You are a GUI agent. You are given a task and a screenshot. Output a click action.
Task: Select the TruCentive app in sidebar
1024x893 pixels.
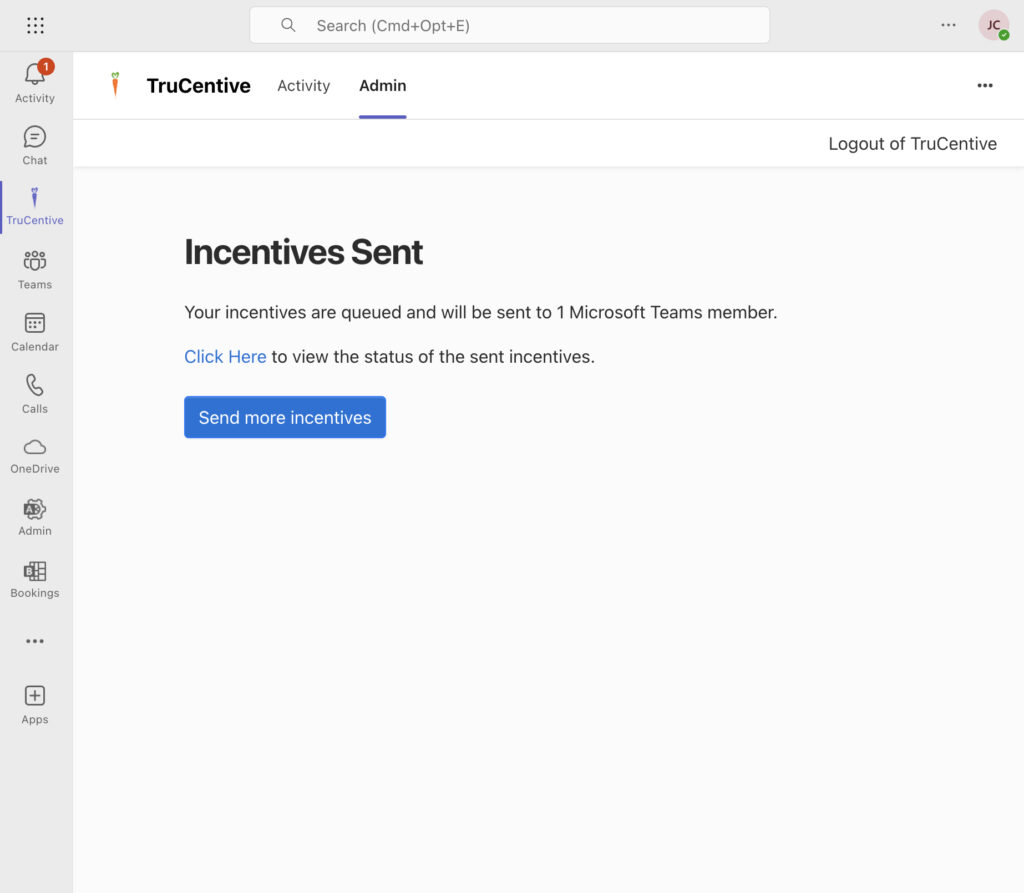click(35, 198)
